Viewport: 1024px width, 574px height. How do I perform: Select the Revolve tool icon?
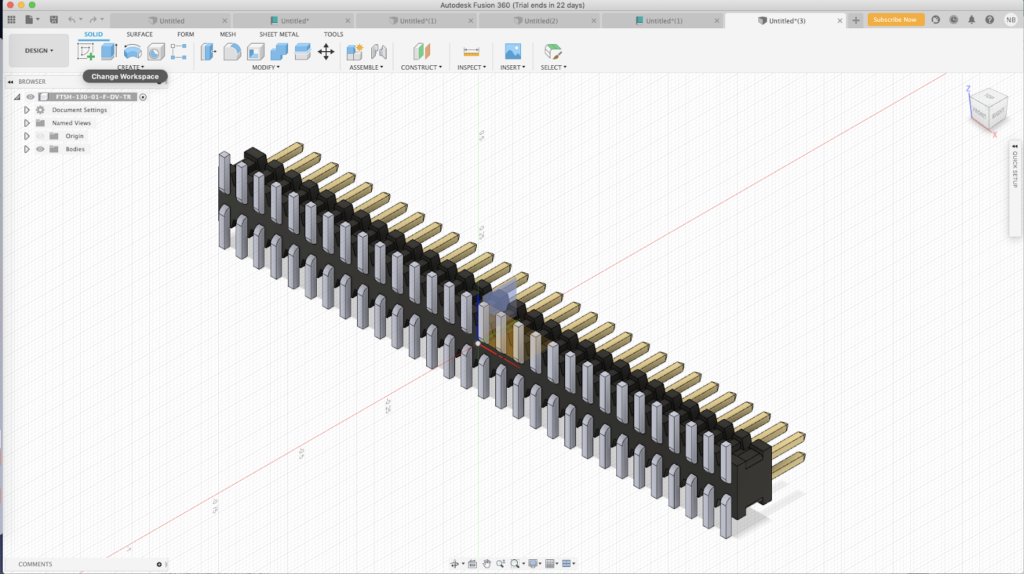133,52
